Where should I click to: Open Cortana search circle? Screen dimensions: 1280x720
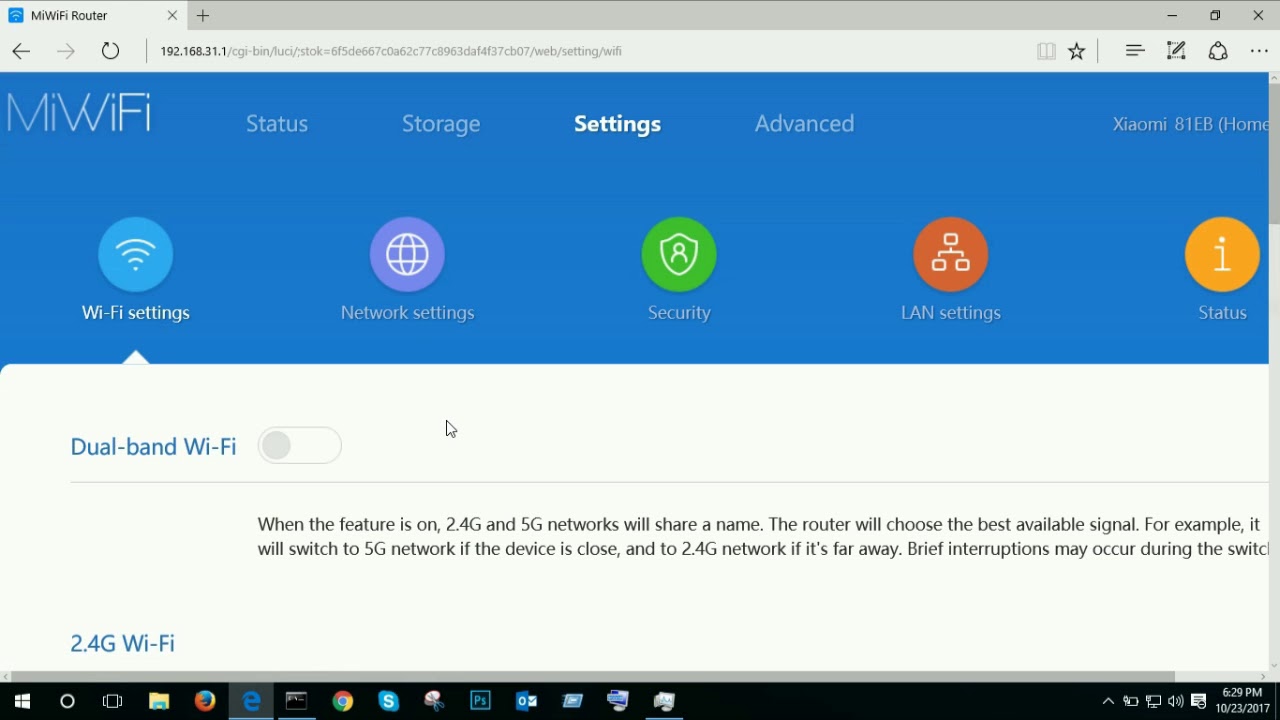click(67, 701)
